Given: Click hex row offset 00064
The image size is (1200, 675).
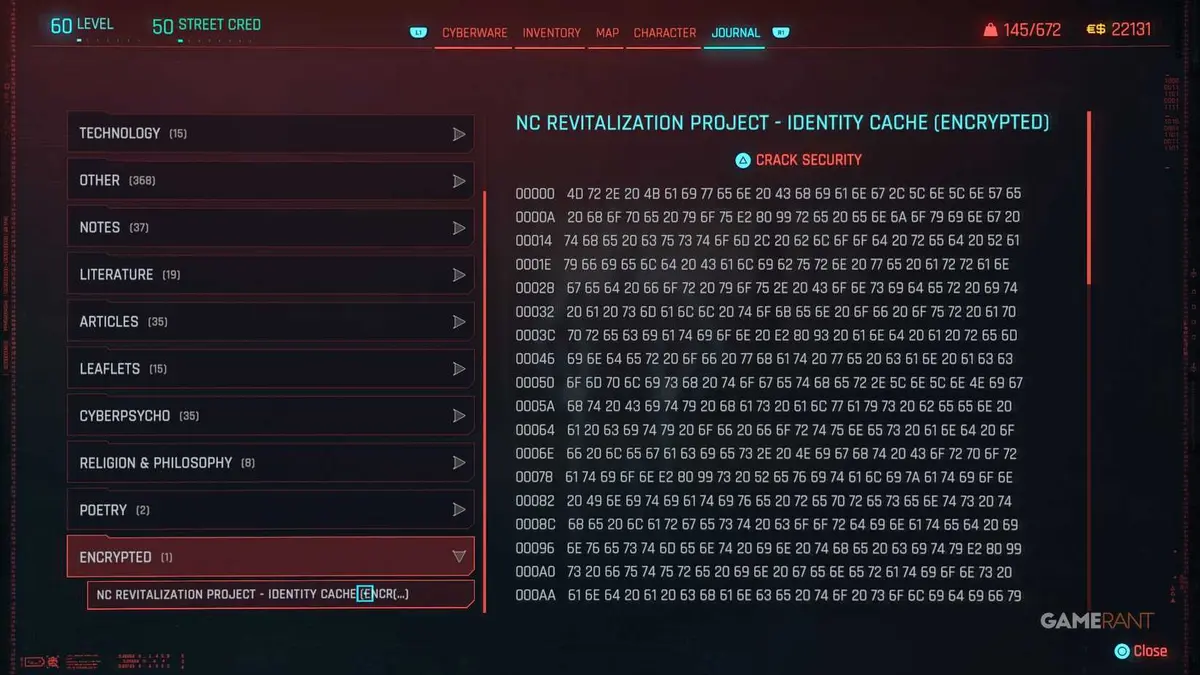Looking at the screenshot, I should 535,430.
